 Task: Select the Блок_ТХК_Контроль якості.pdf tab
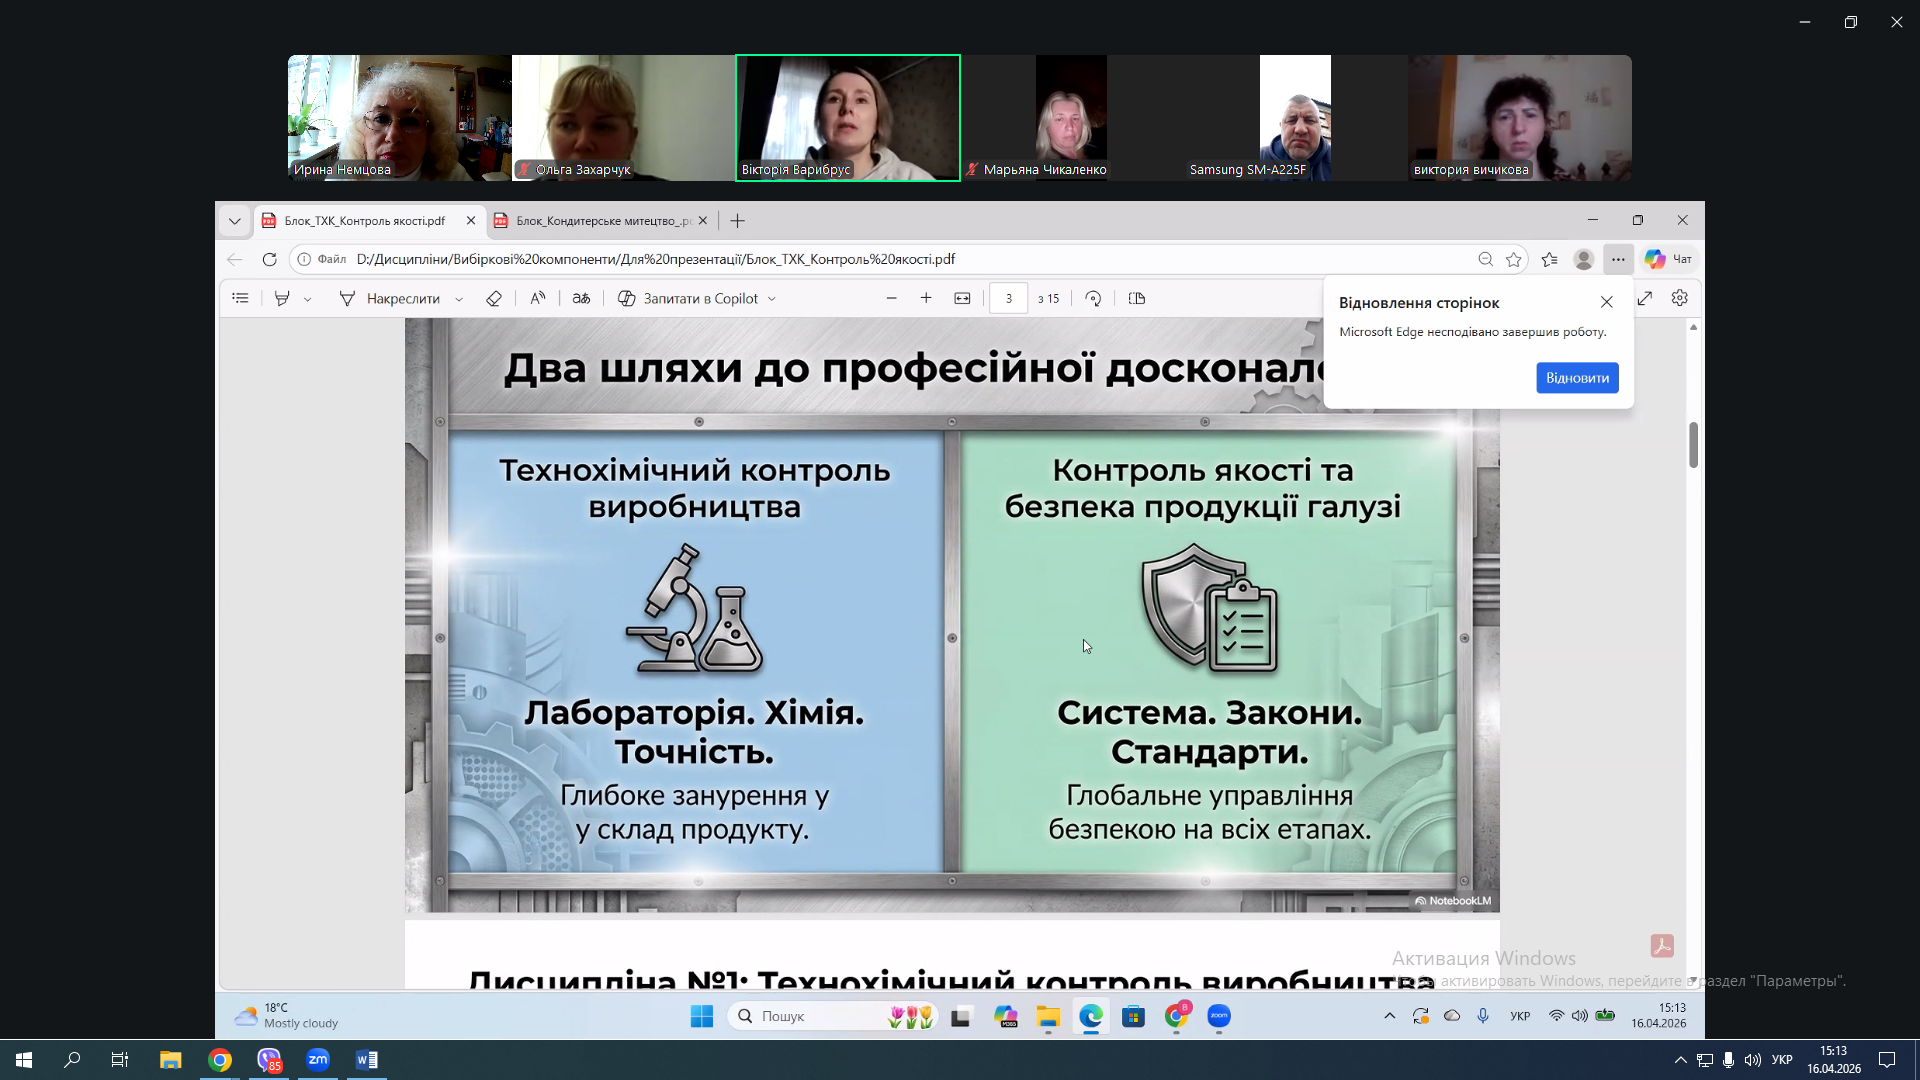[x=364, y=221]
